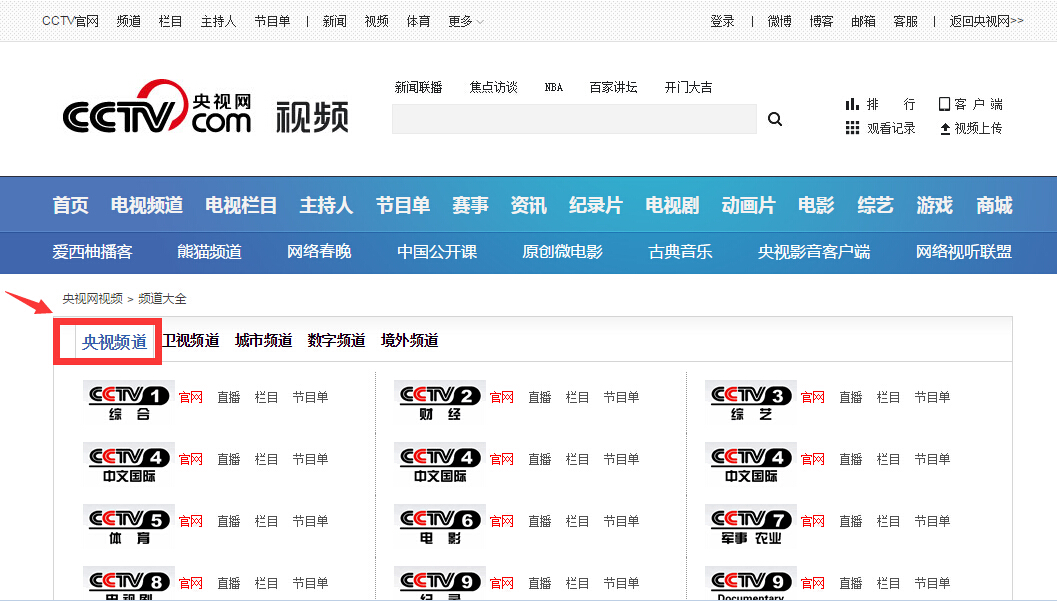This screenshot has height=601, width=1057.
Task: Click the 视频上传 upload arrow icon
Action: point(945,129)
